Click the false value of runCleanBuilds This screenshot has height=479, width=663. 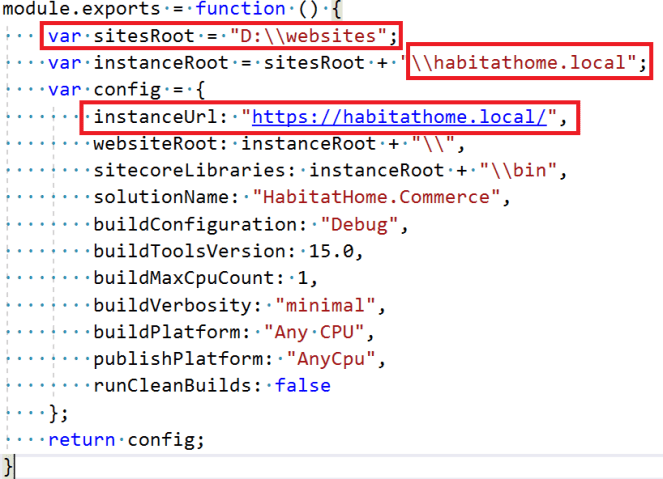(302, 385)
